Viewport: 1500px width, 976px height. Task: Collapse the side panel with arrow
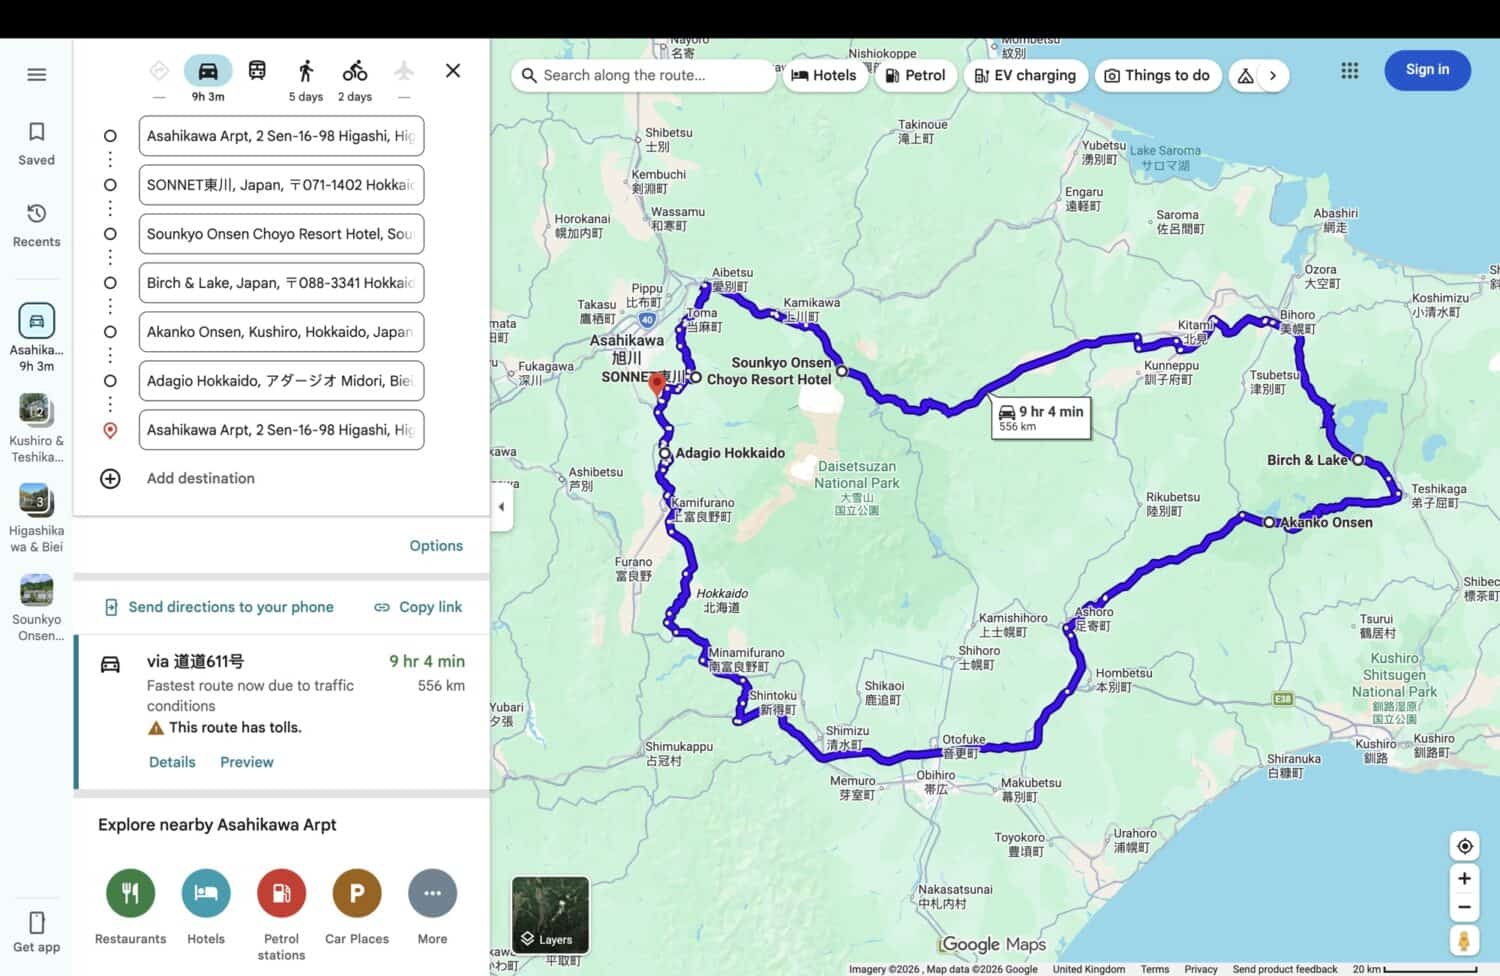coord(501,506)
